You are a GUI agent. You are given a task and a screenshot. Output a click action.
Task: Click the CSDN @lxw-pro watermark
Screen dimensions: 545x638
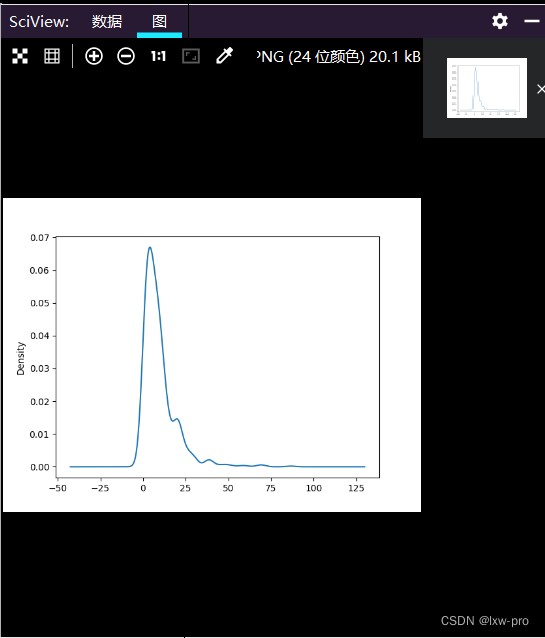pyautogui.click(x=484, y=621)
